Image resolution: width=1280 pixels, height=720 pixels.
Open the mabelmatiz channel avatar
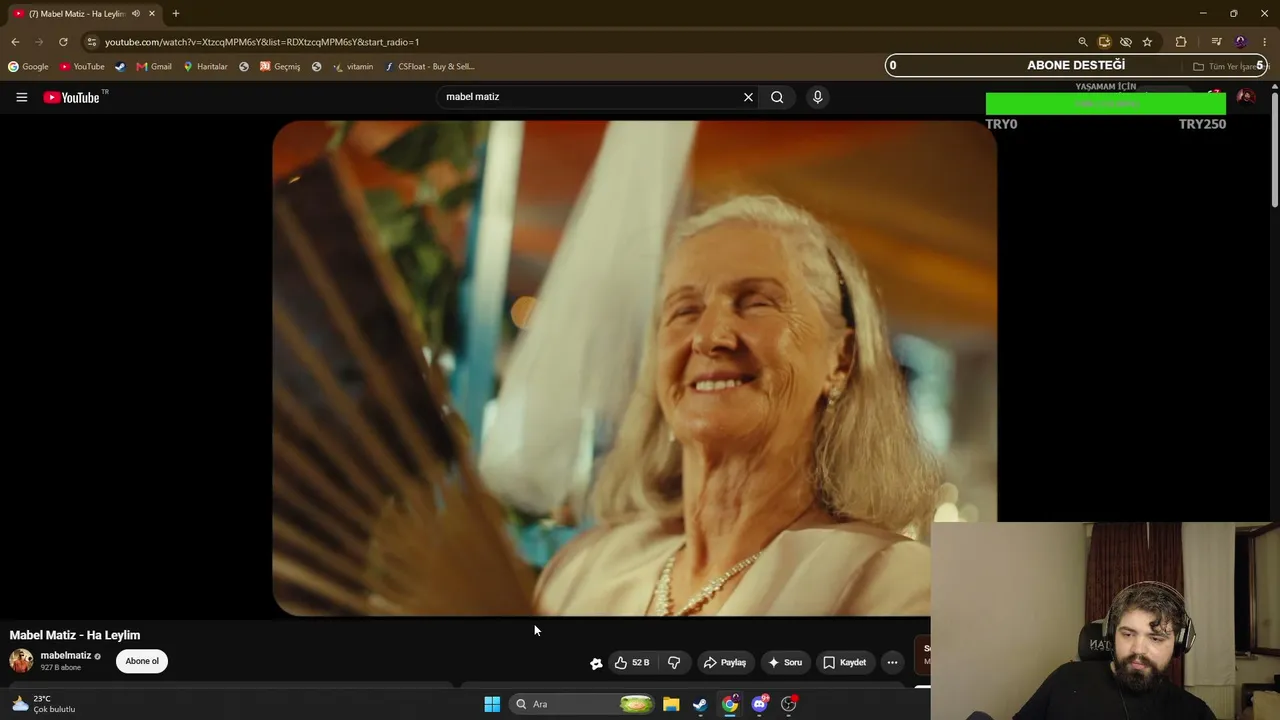click(x=21, y=660)
